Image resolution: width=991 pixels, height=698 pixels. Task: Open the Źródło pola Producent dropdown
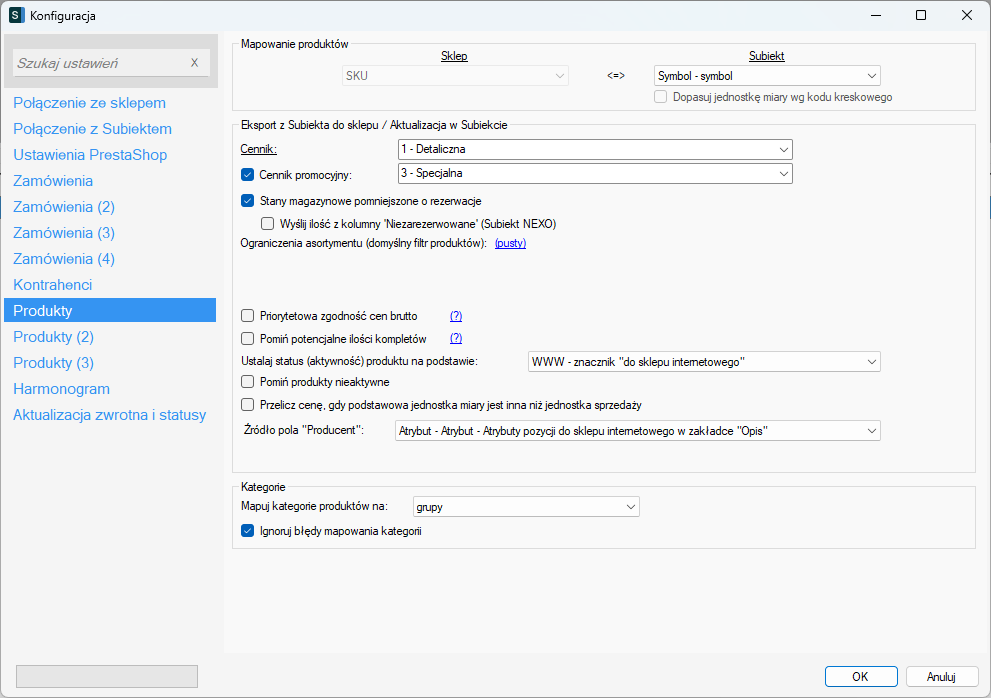tap(637, 431)
